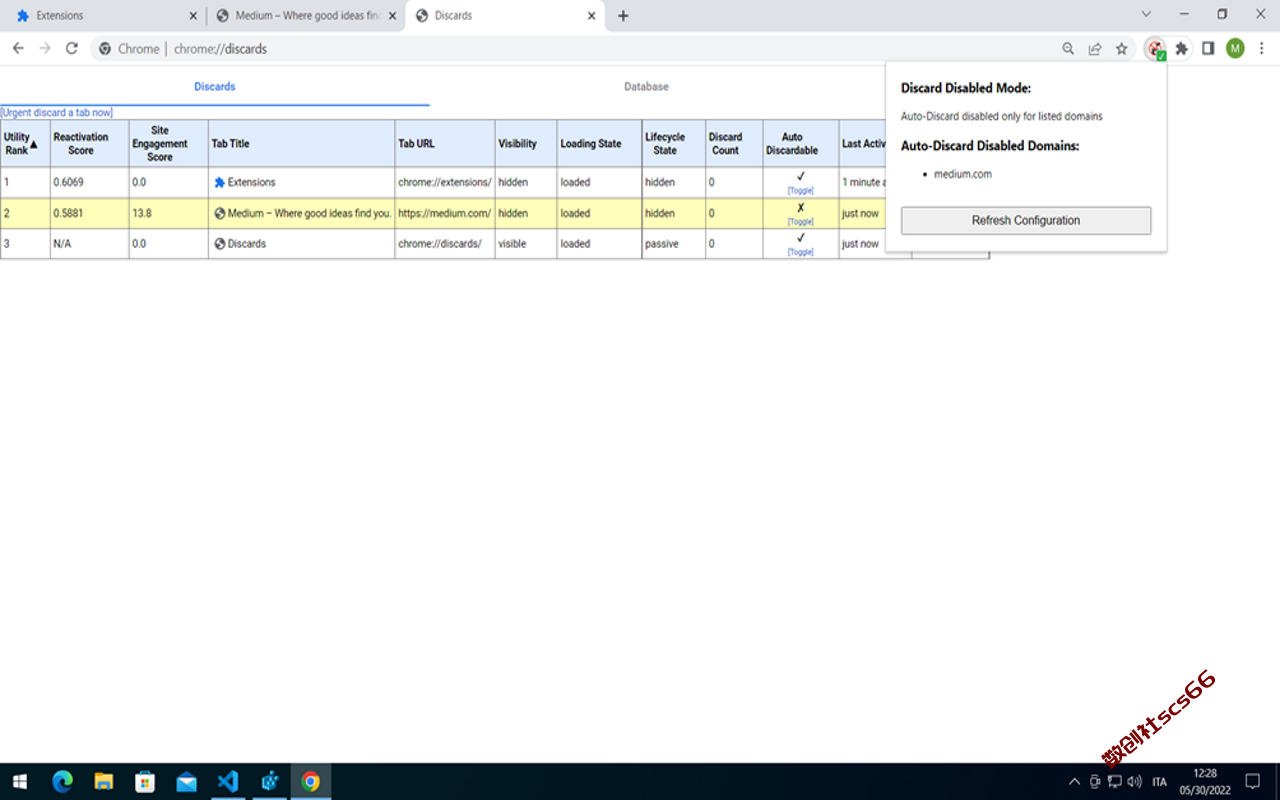This screenshot has width=1280, height=800.
Task: Close the Extensions tab
Action: pos(193,16)
